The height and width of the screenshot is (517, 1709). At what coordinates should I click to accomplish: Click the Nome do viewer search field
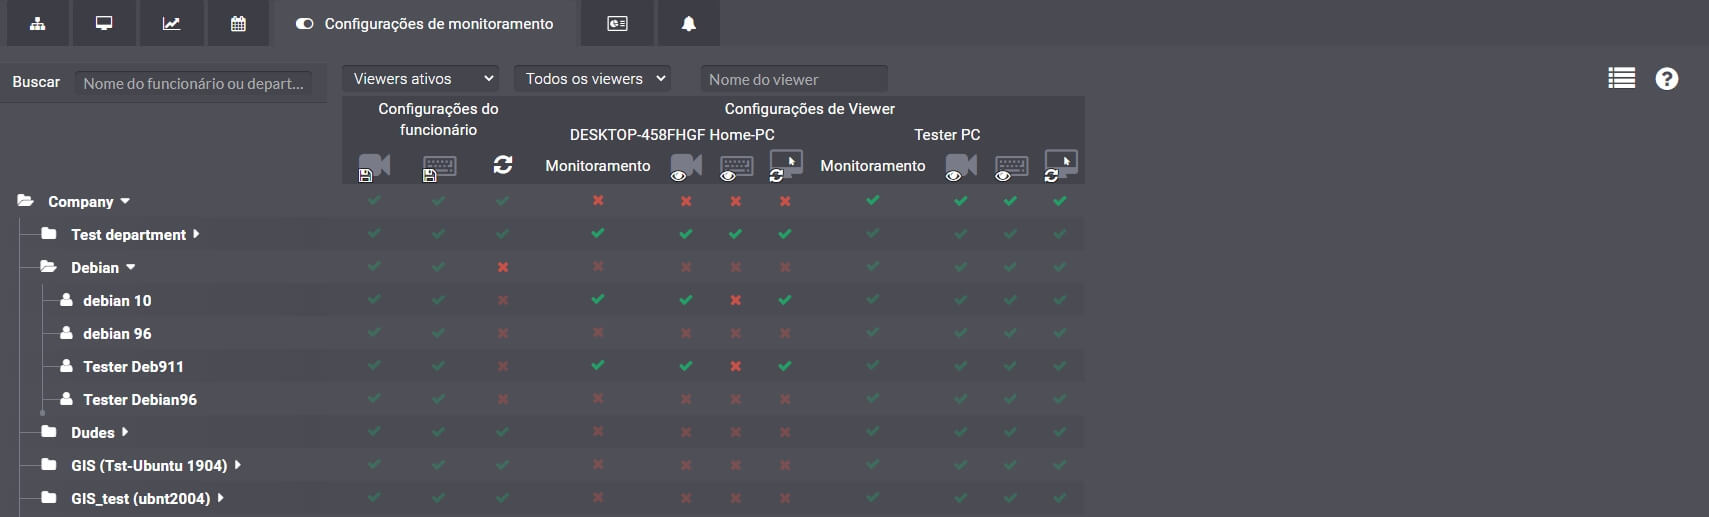tap(793, 79)
